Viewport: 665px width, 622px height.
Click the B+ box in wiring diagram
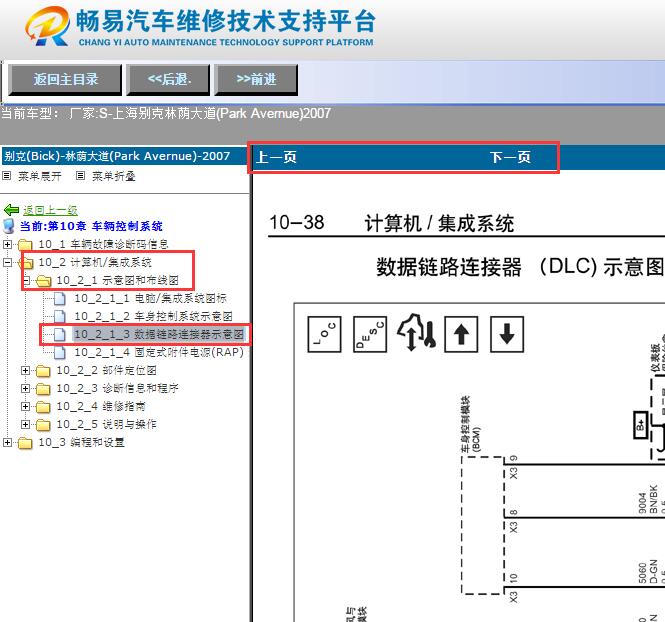pos(640,424)
